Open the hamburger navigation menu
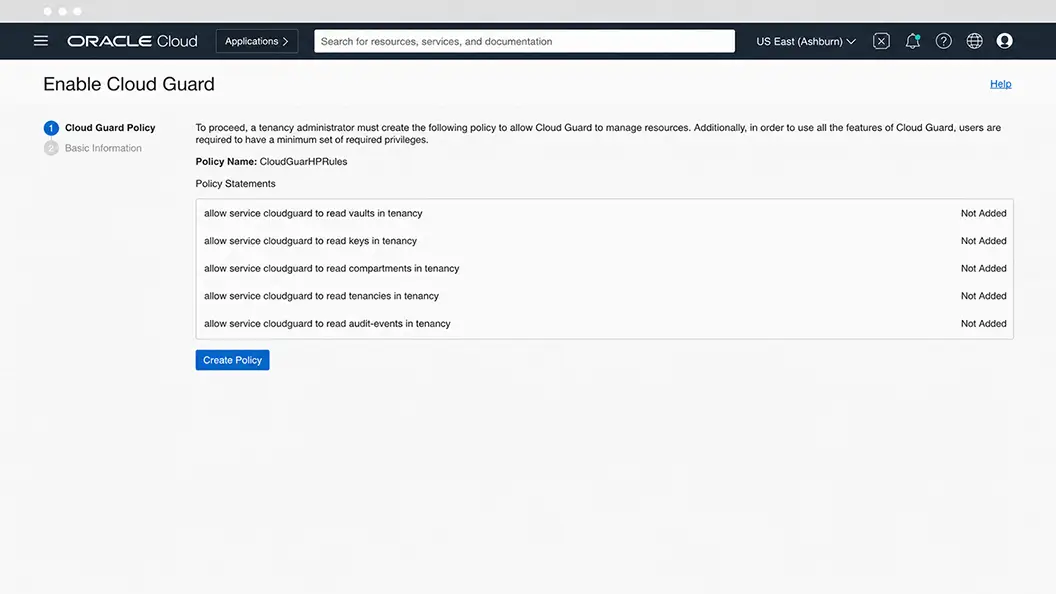The image size is (1056, 594). coord(40,41)
